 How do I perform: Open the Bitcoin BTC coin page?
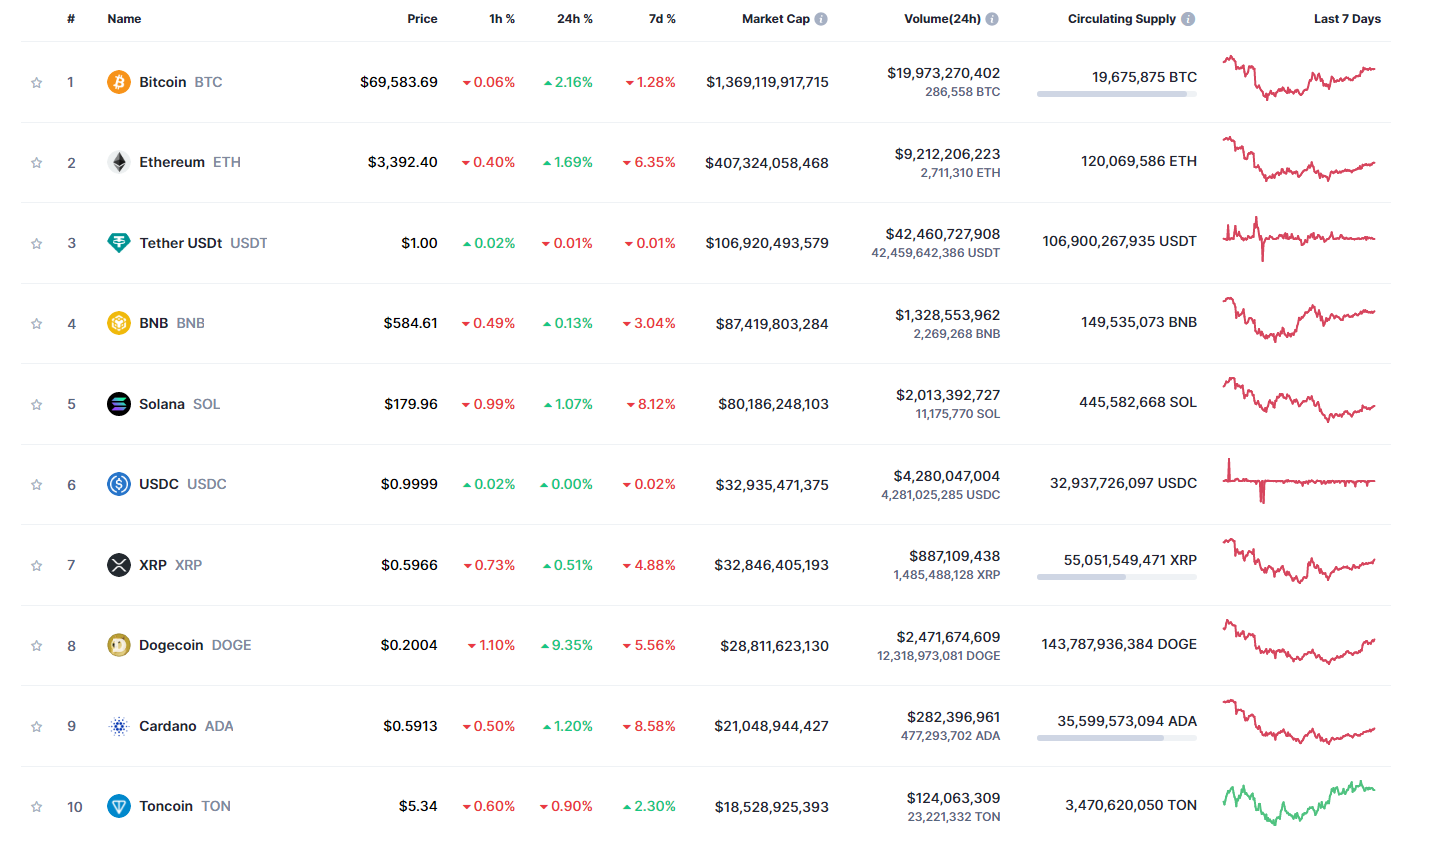180,82
